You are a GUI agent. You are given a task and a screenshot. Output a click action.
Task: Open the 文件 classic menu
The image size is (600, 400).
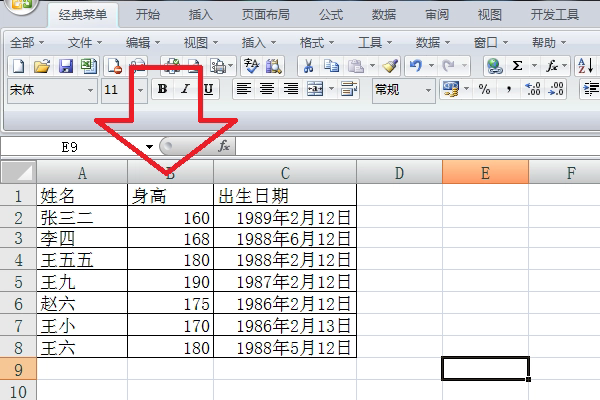click(85, 42)
